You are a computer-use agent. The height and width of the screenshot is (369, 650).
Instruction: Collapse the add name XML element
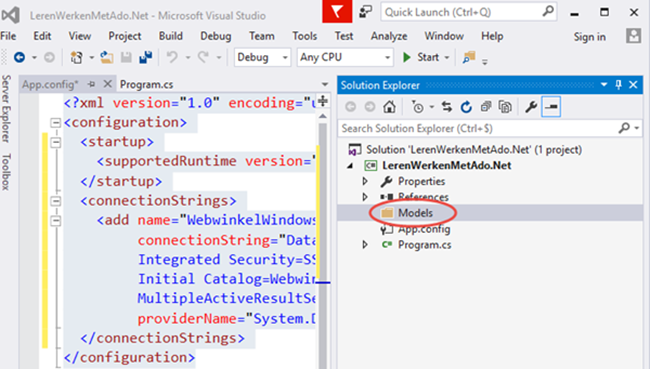pos(55,221)
